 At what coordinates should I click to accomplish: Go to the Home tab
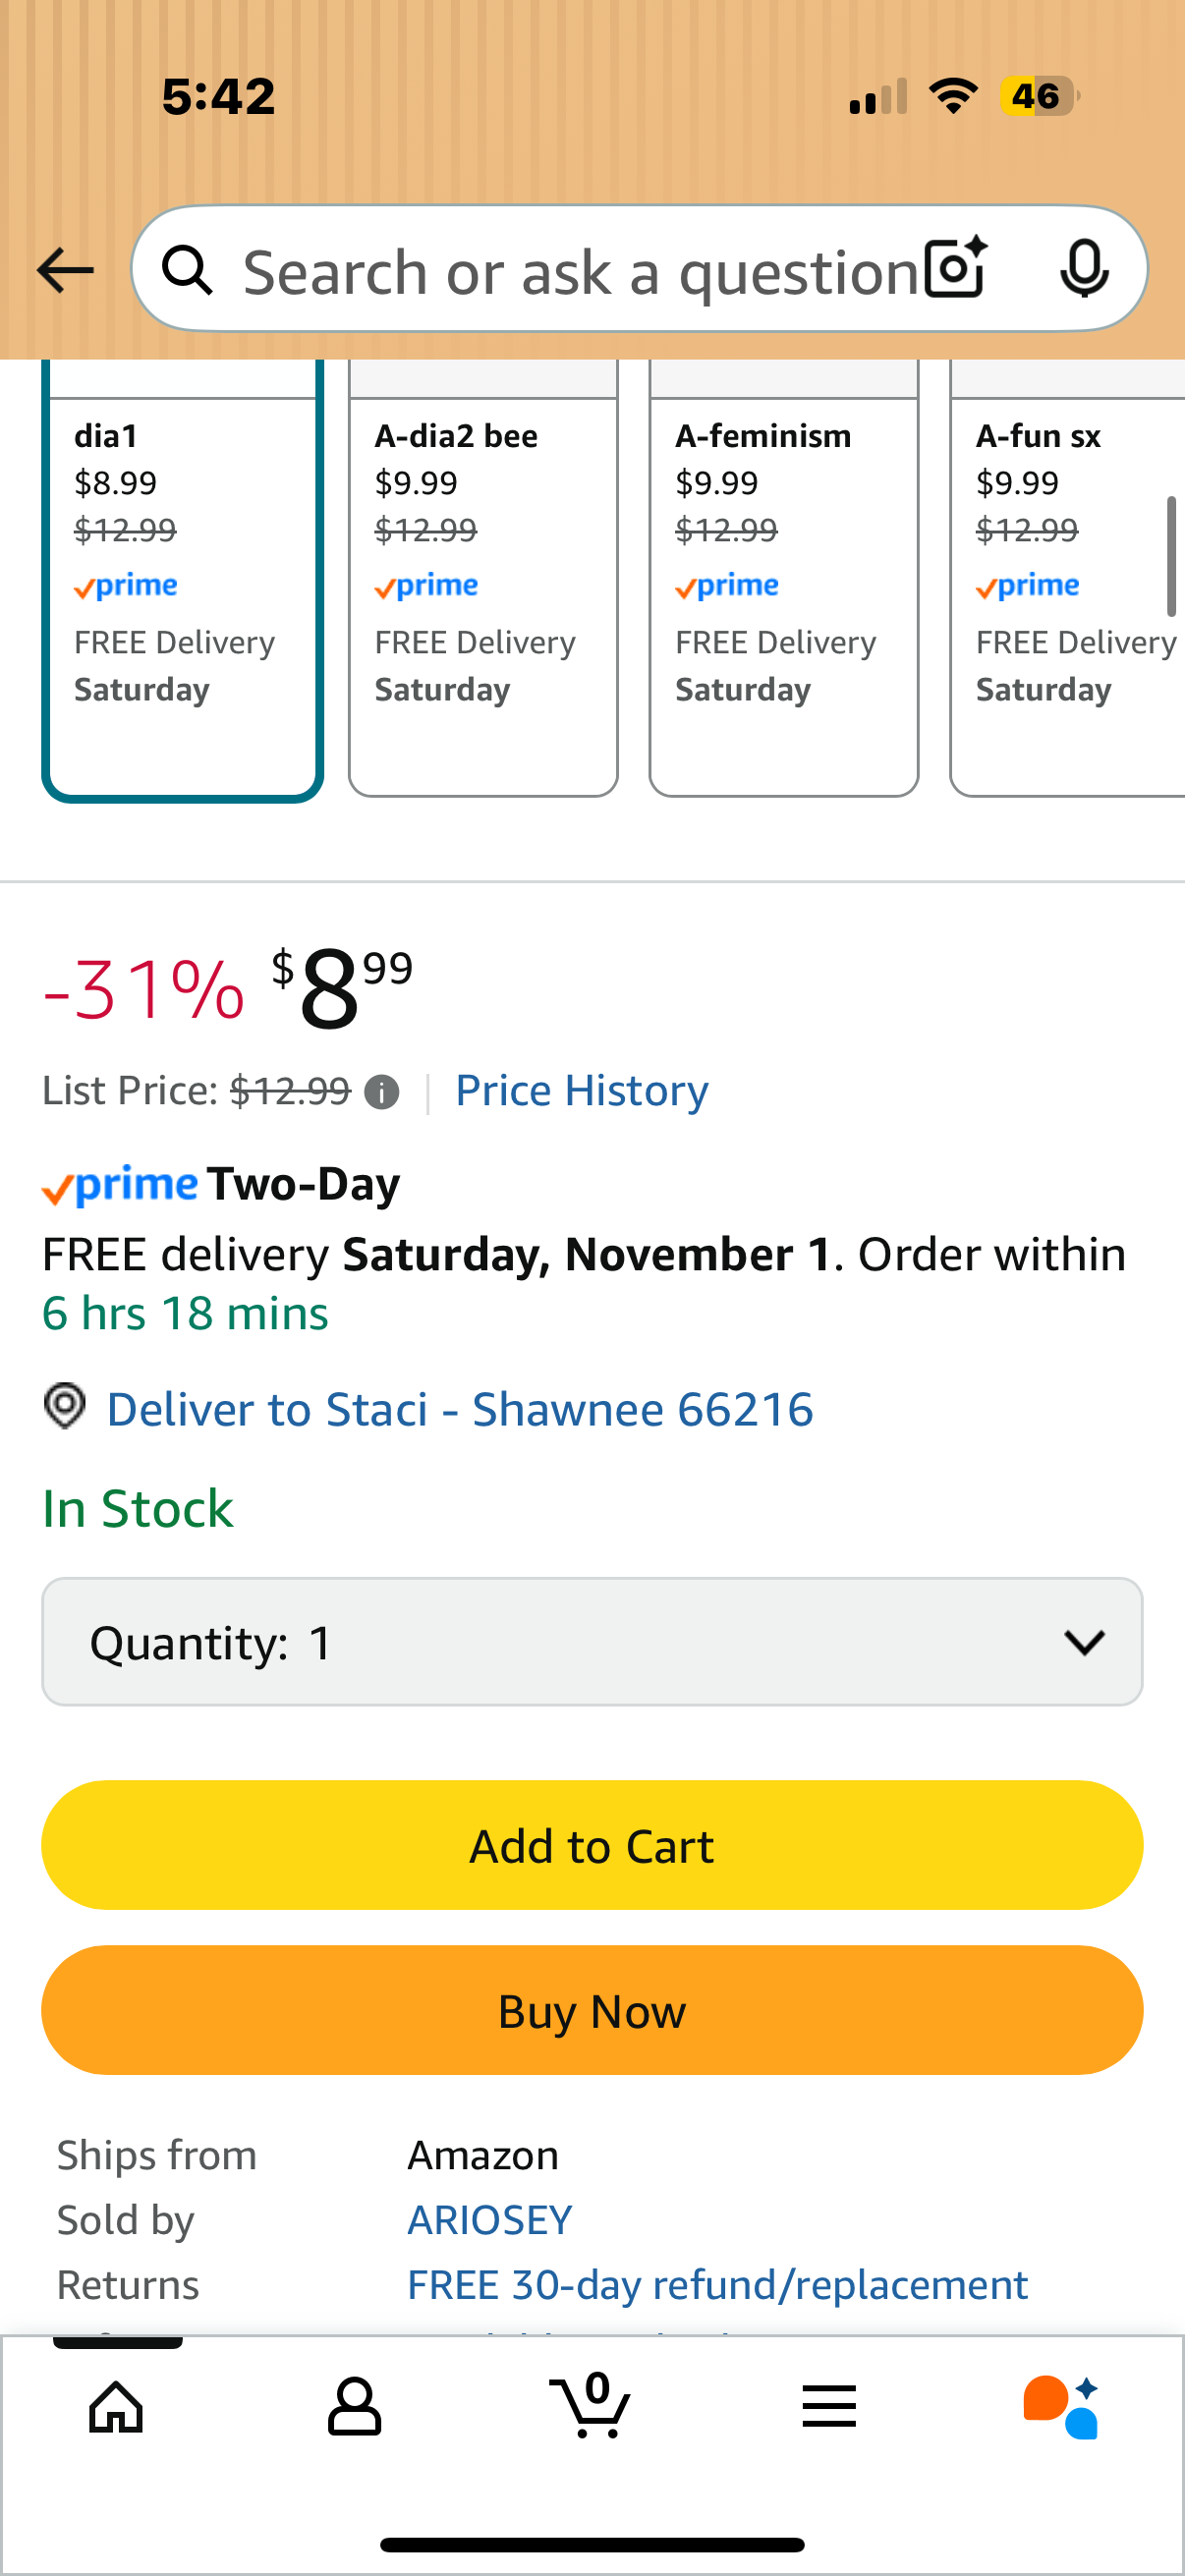pos(117,2406)
